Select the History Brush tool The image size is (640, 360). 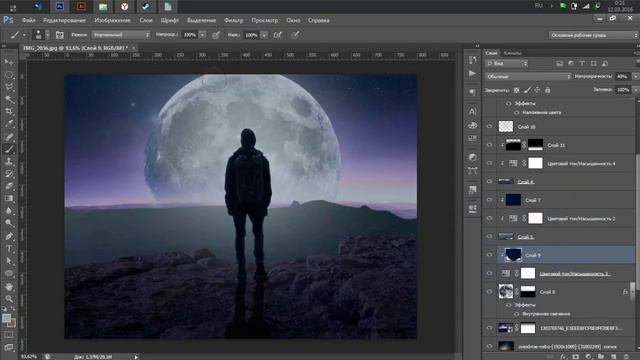click(x=9, y=174)
